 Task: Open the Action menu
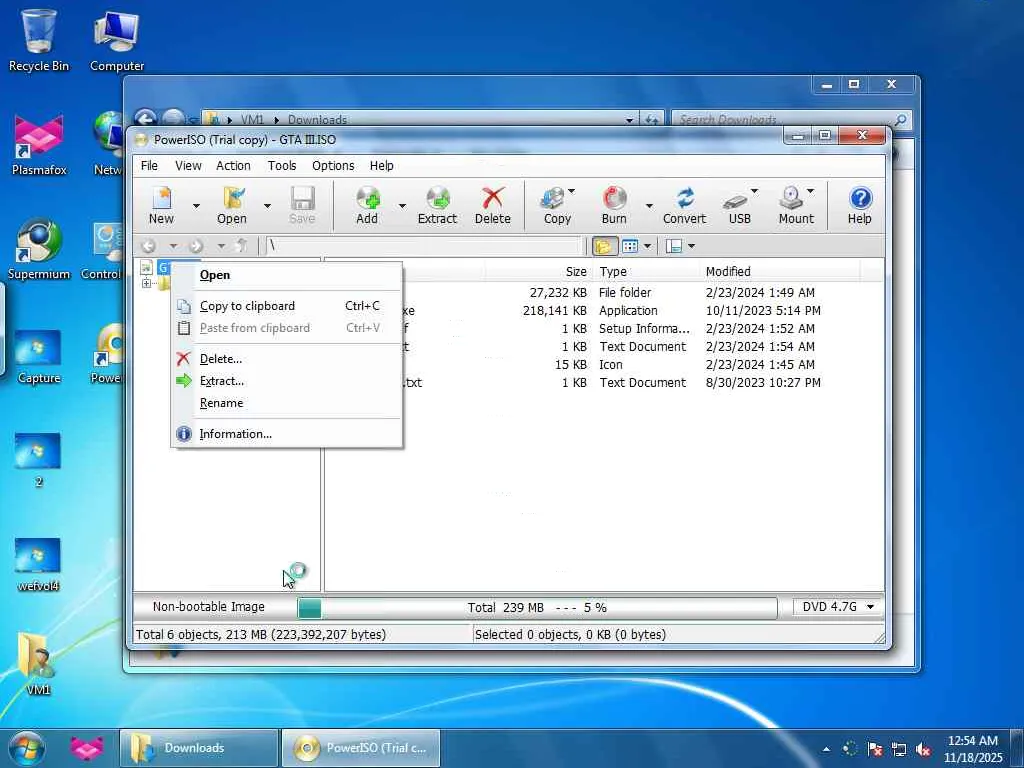tap(233, 166)
